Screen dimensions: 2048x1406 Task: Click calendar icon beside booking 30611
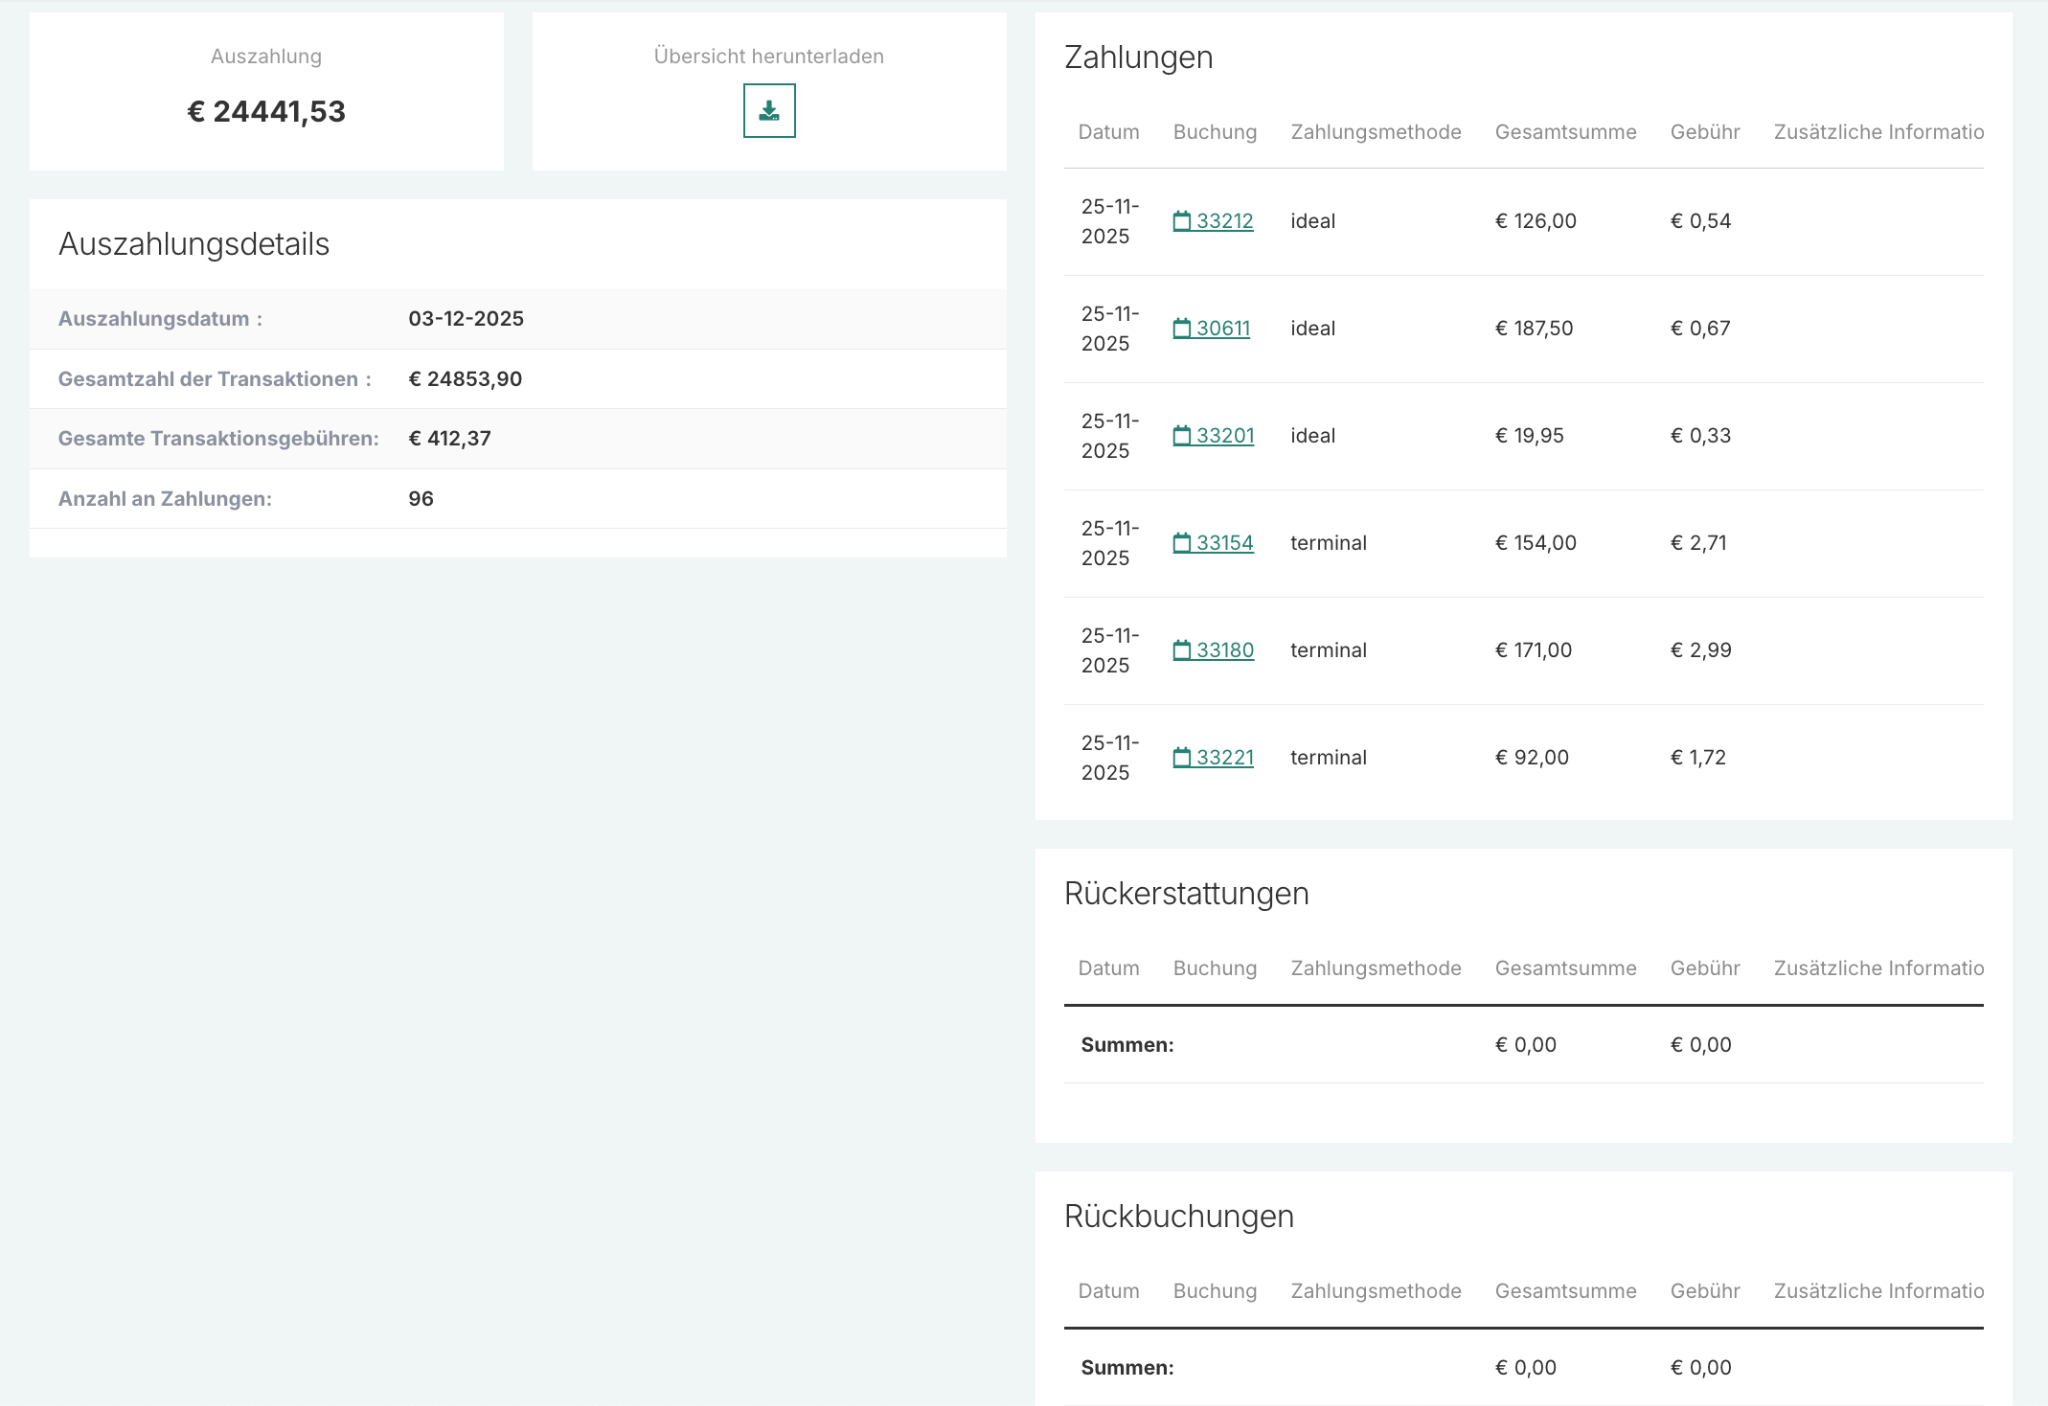1182,328
